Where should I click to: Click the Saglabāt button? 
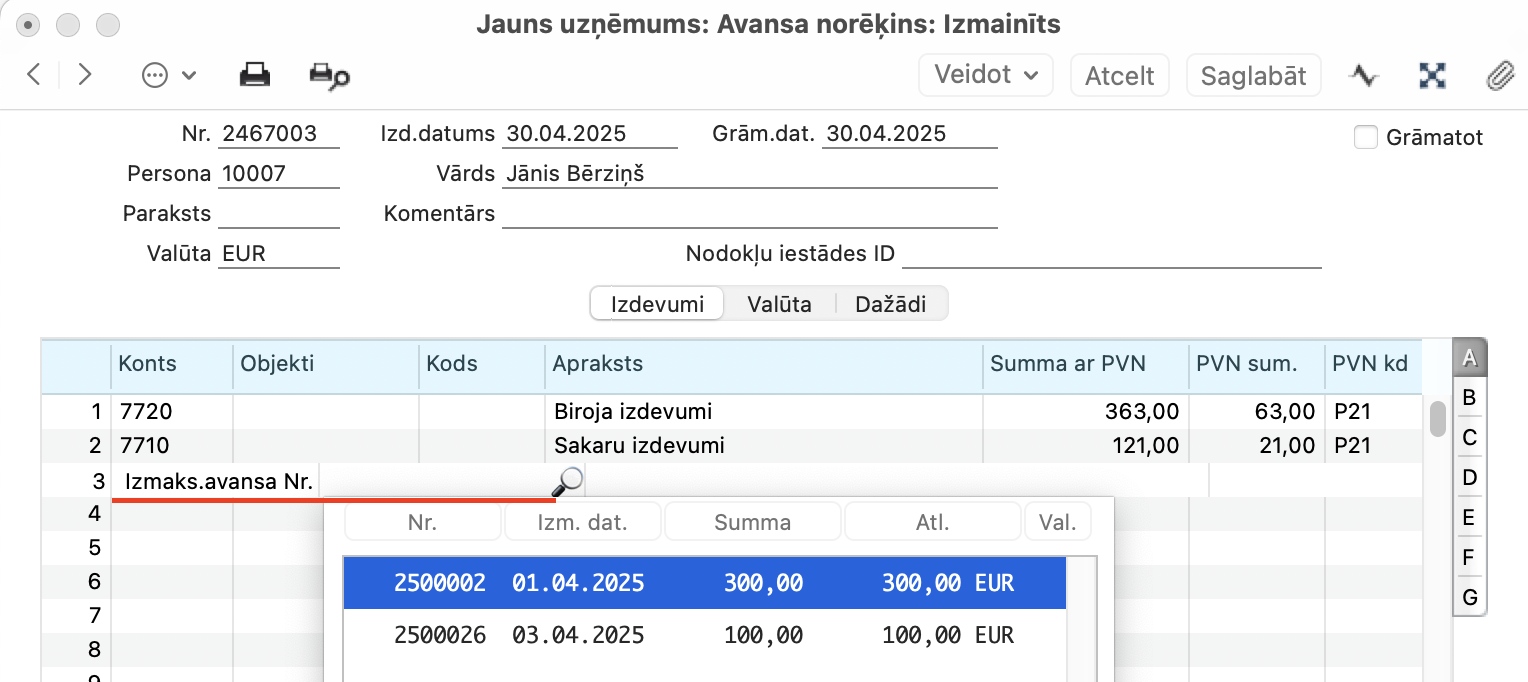1253,76
